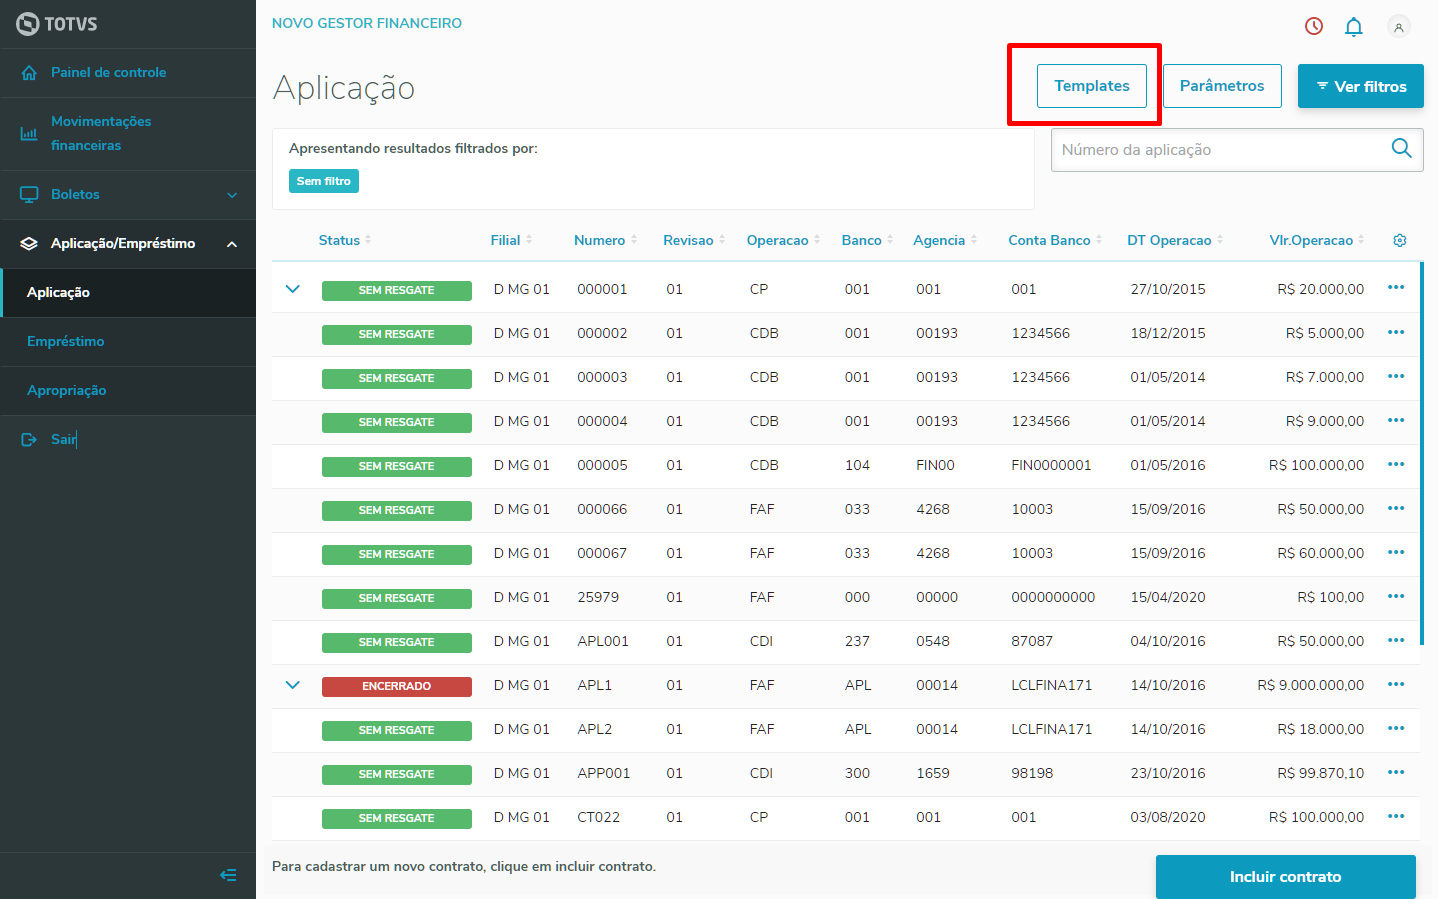Open actions menu for row 000005

tap(1396, 464)
